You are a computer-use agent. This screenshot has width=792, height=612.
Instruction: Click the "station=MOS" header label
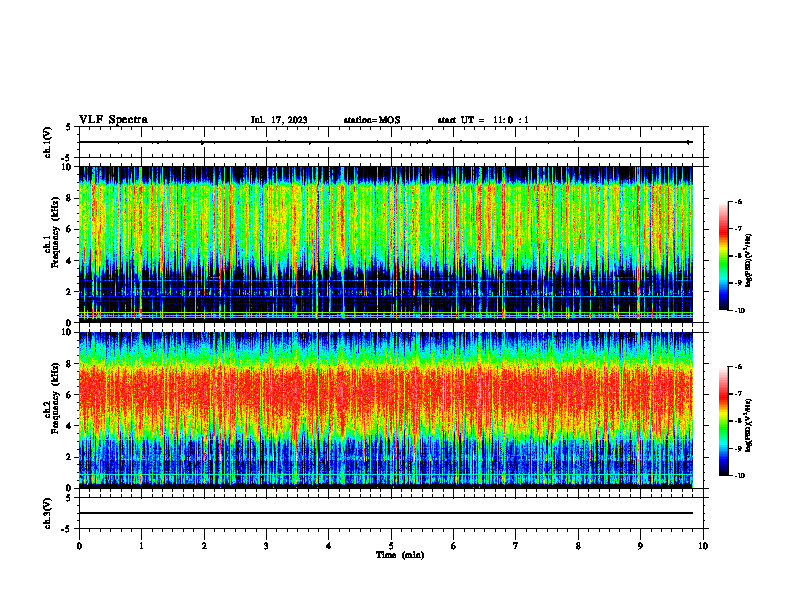click(372, 120)
